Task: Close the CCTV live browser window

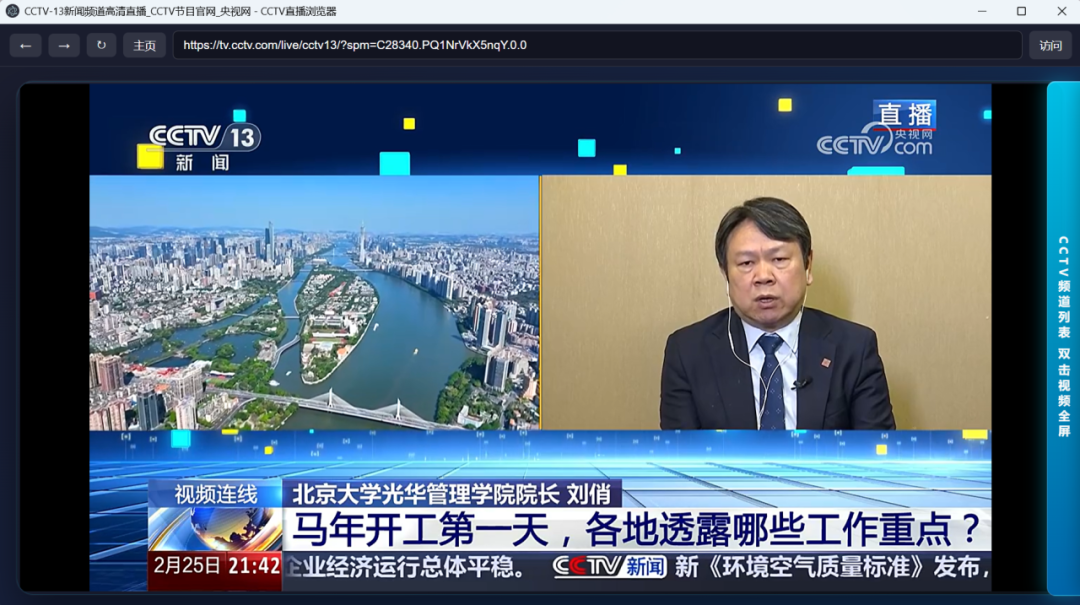Action: point(1061,11)
